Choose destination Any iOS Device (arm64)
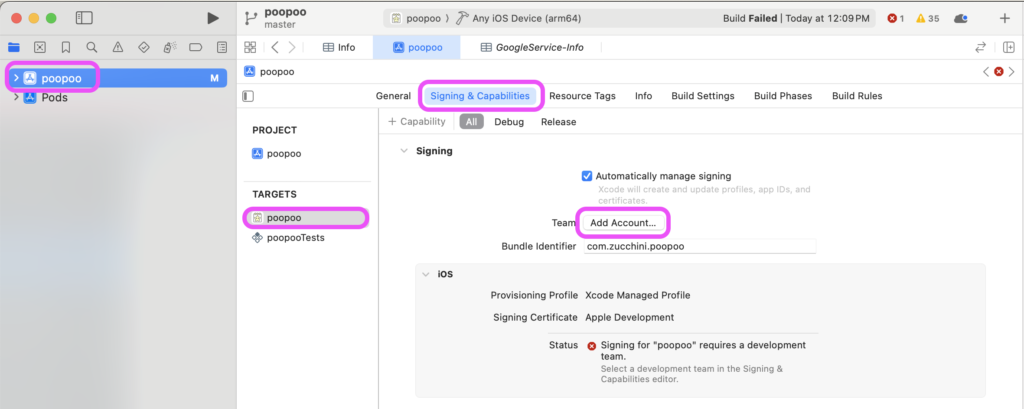The height and width of the screenshot is (409, 1024). click(x=519, y=18)
